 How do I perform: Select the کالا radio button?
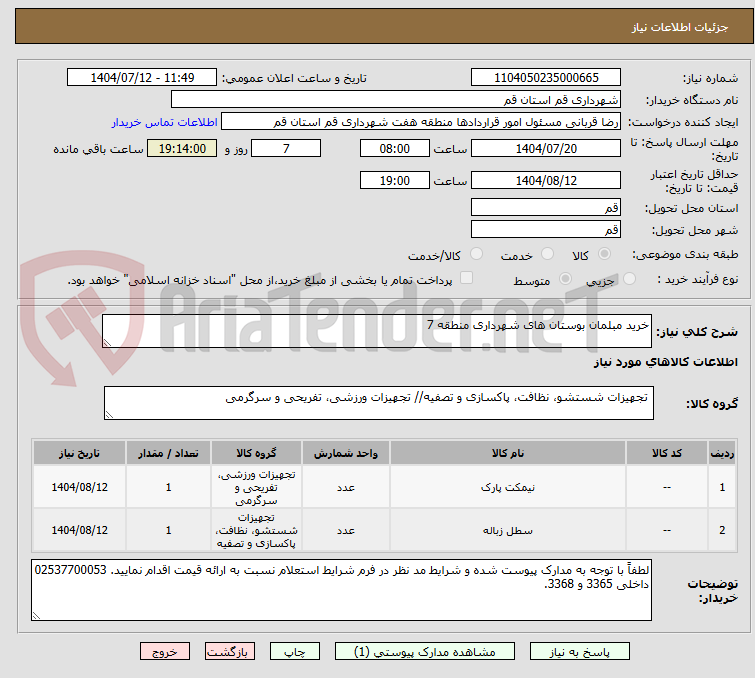(x=604, y=254)
